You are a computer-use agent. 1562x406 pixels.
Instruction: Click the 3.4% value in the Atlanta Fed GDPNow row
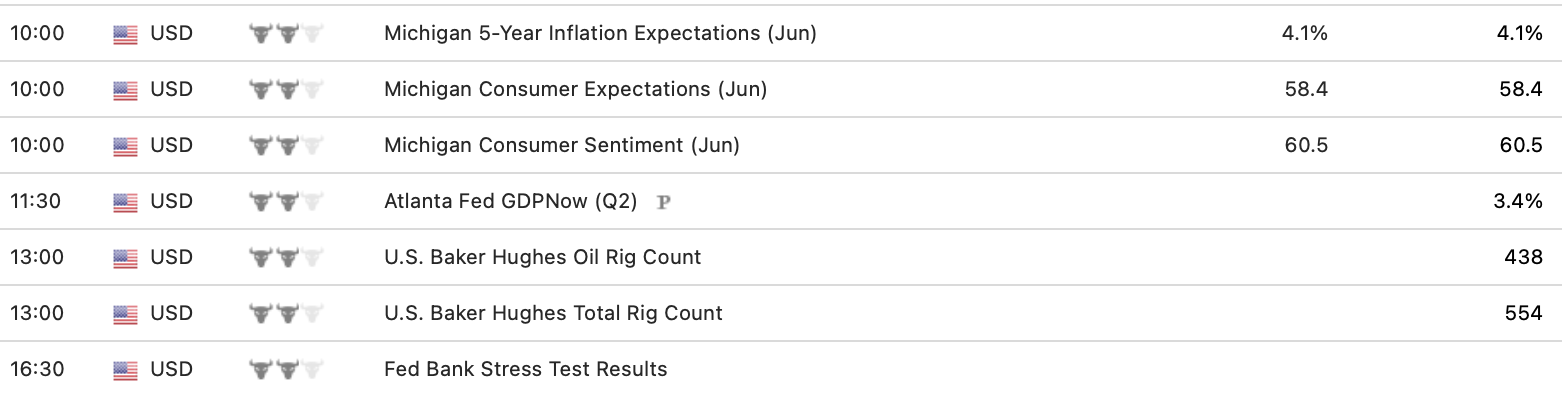pos(1517,201)
